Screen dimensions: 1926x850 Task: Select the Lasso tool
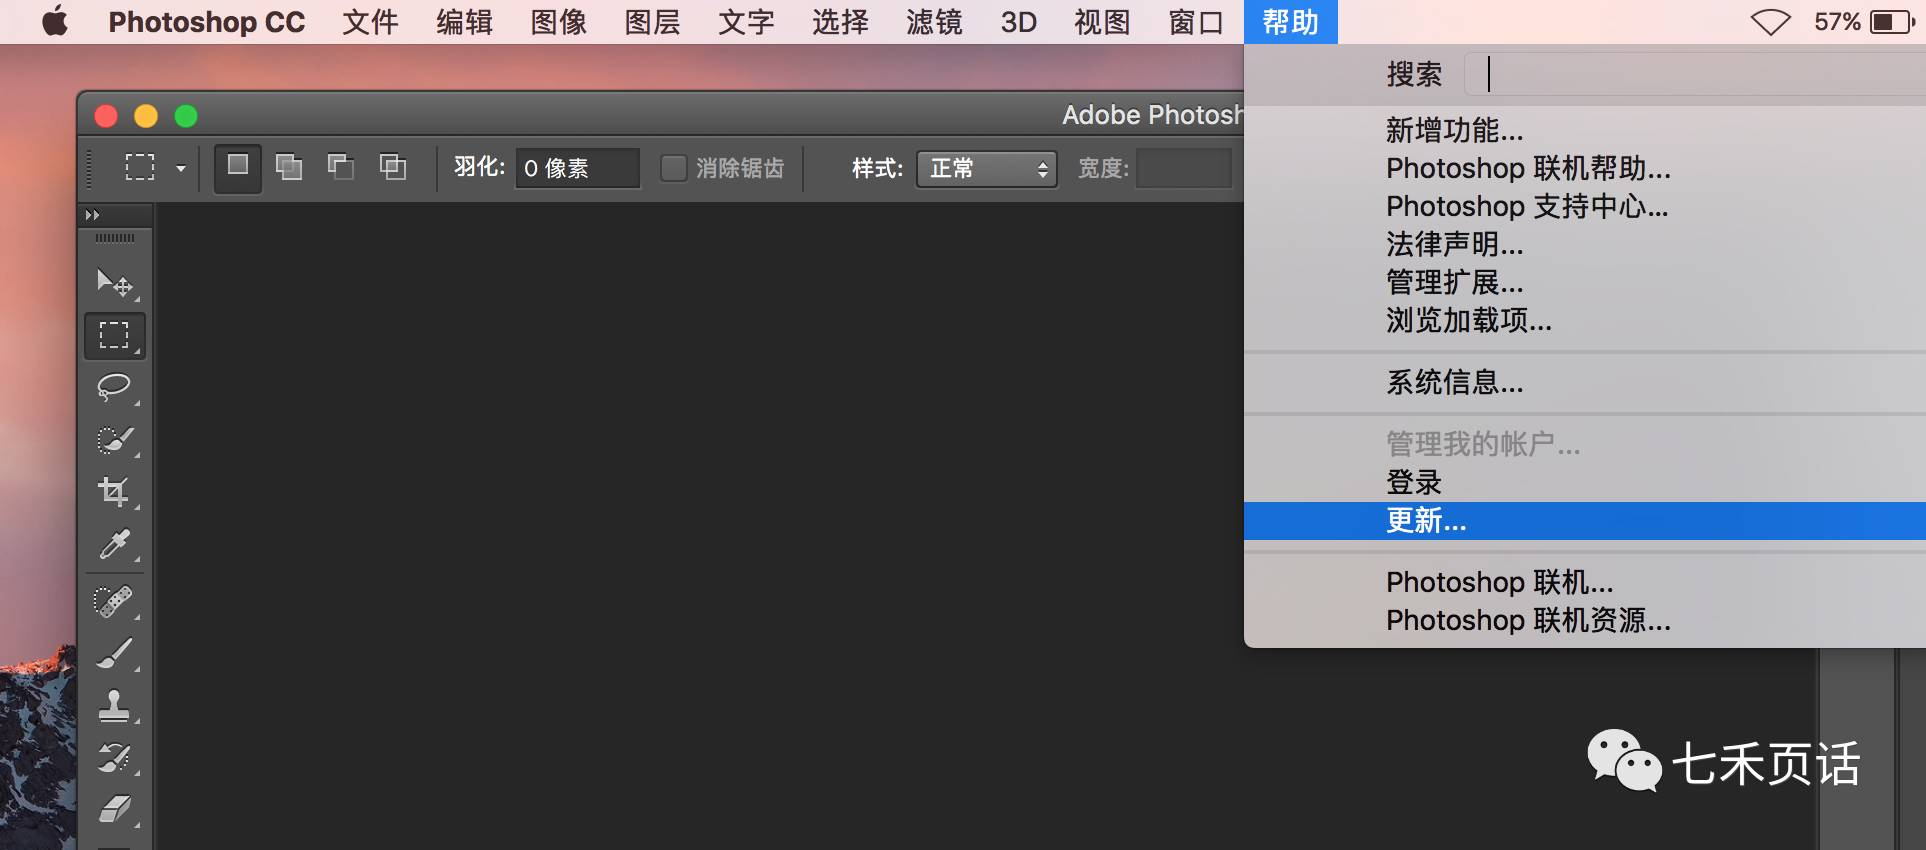coord(114,387)
